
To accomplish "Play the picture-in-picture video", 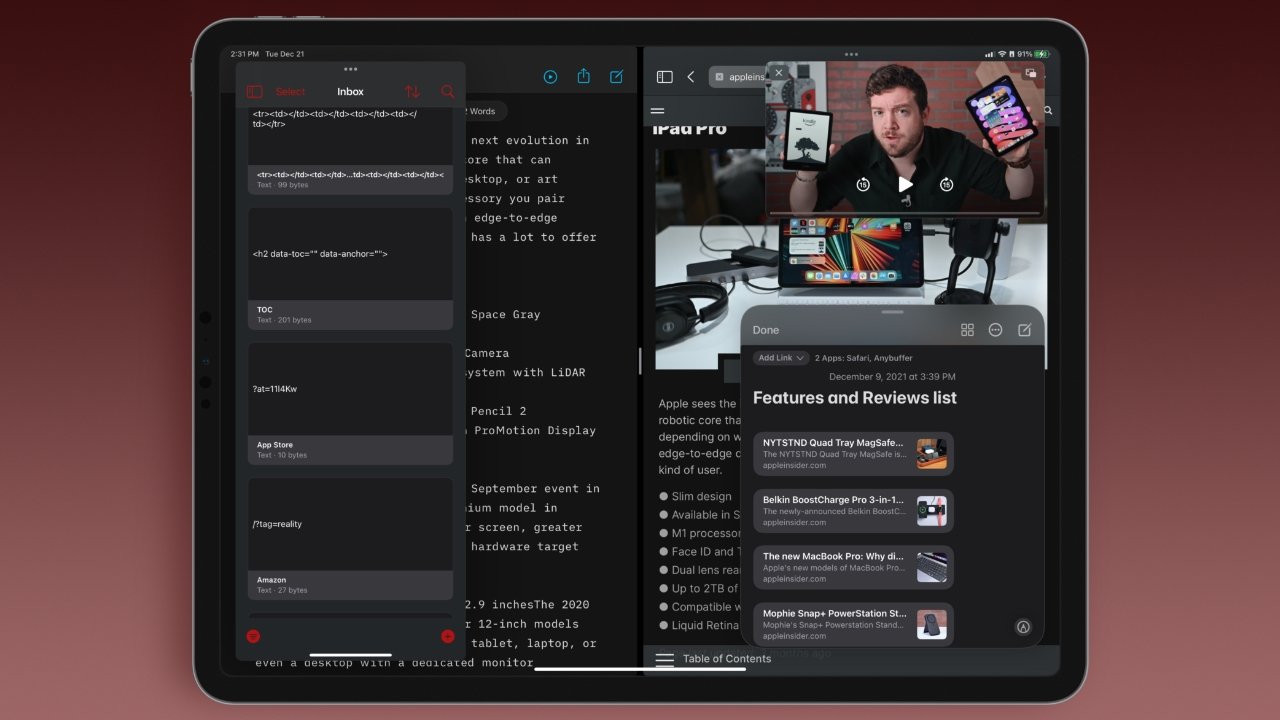I will tap(905, 184).
